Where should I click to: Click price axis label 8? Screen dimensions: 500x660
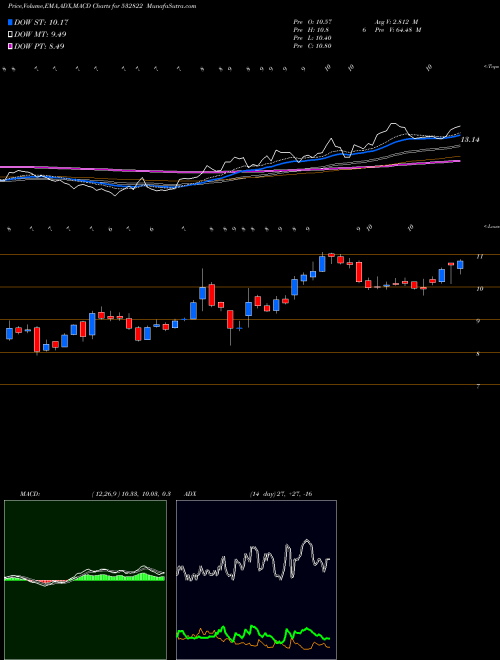(479, 354)
